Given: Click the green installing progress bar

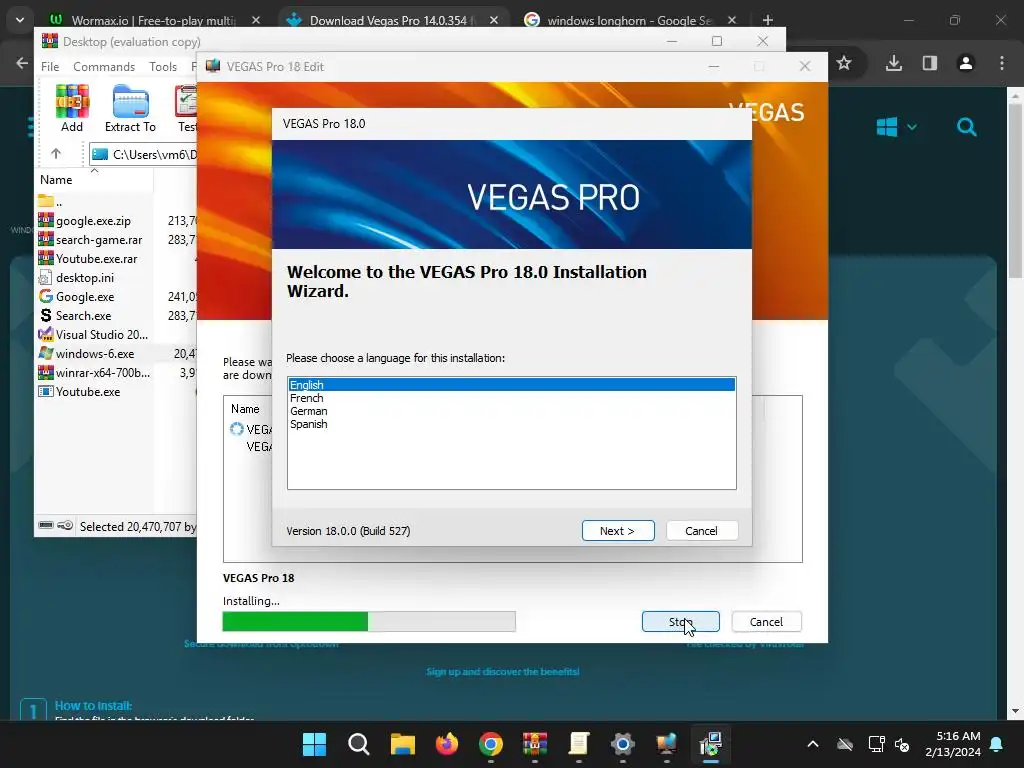Looking at the screenshot, I should pyautogui.click(x=369, y=621).
